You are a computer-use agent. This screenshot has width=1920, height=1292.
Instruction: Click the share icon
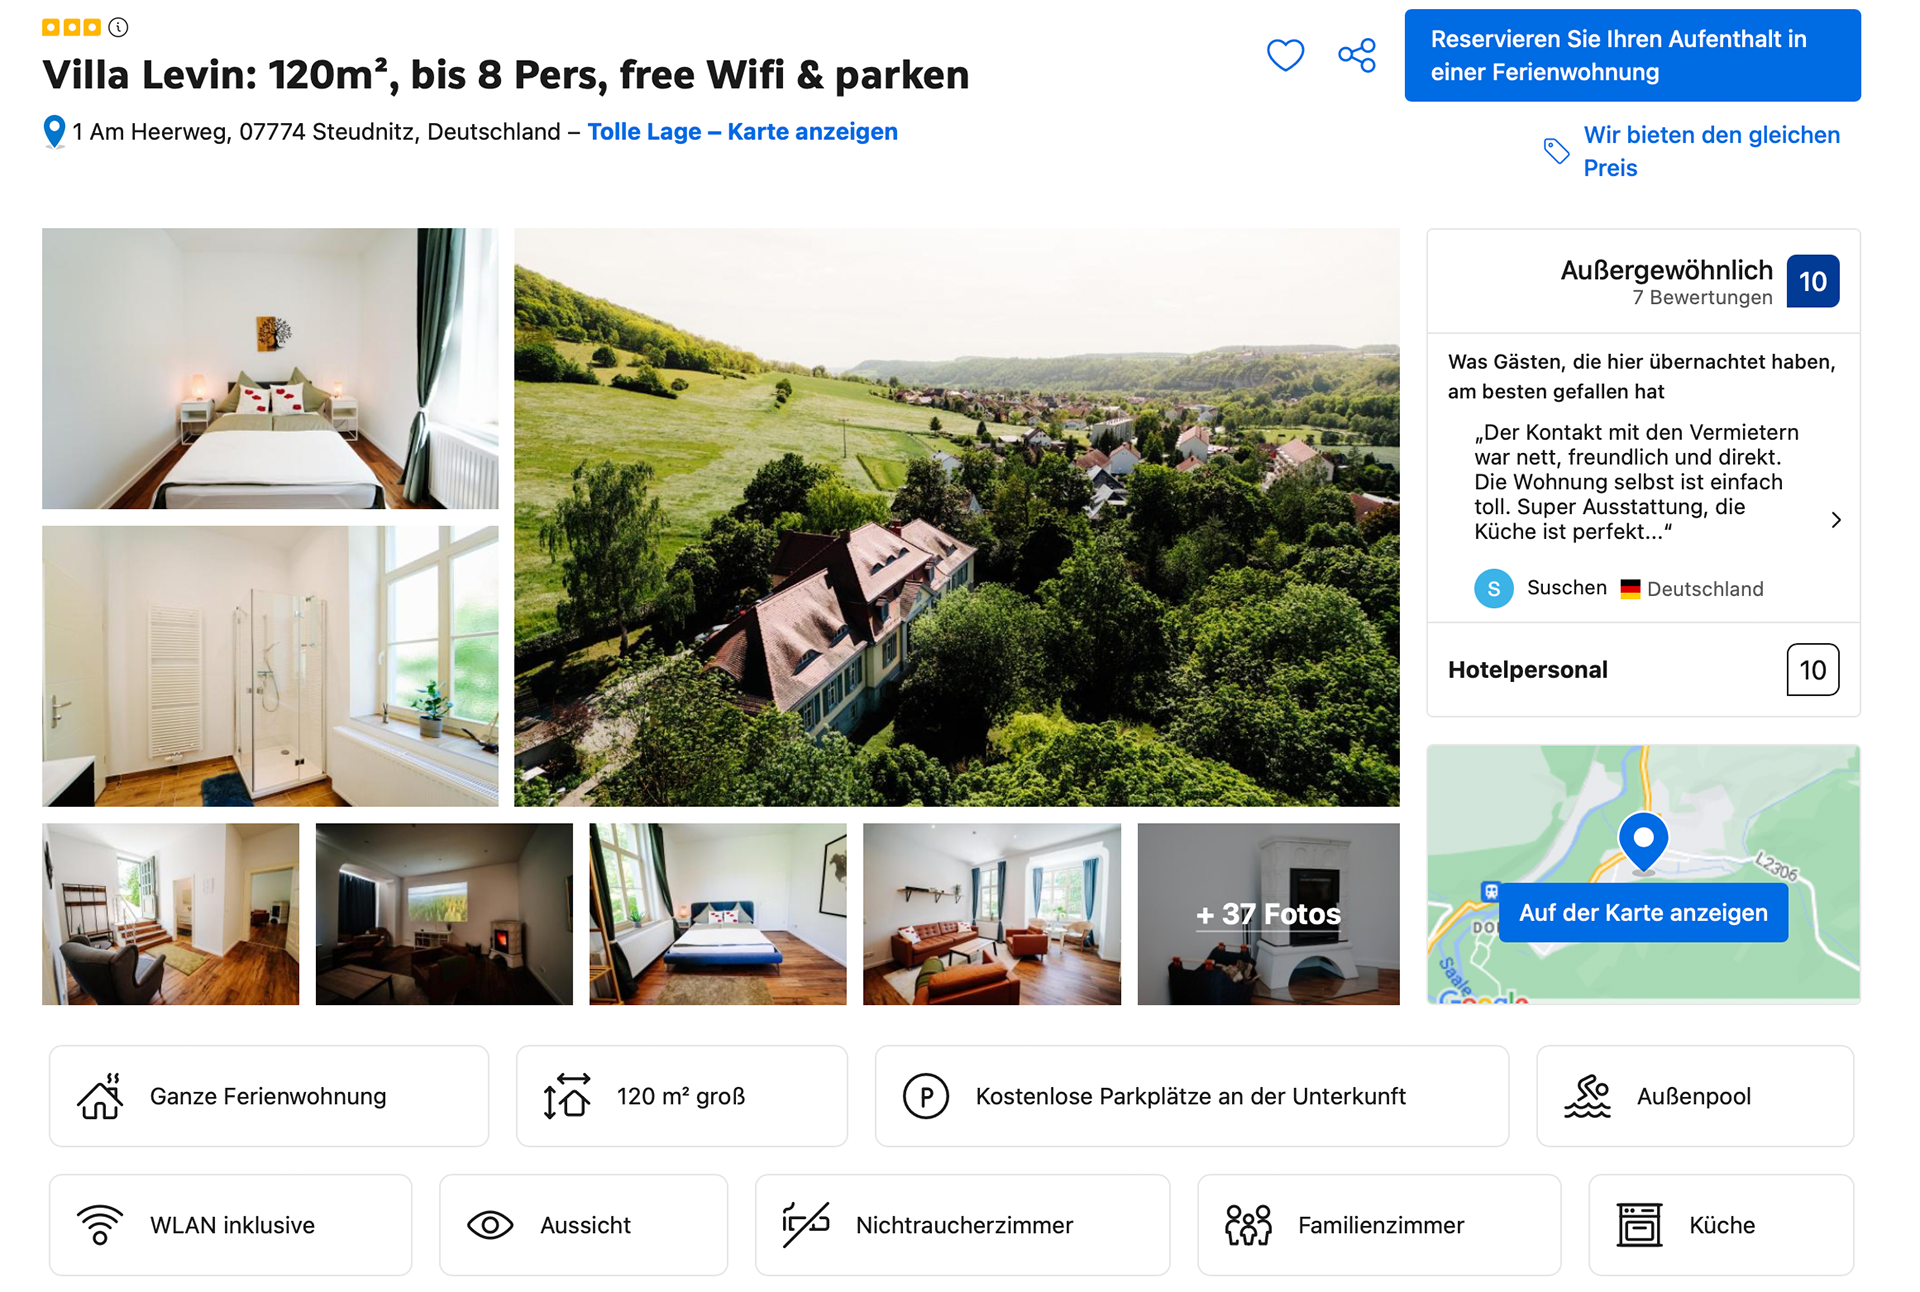click(x=1357, y=55)
